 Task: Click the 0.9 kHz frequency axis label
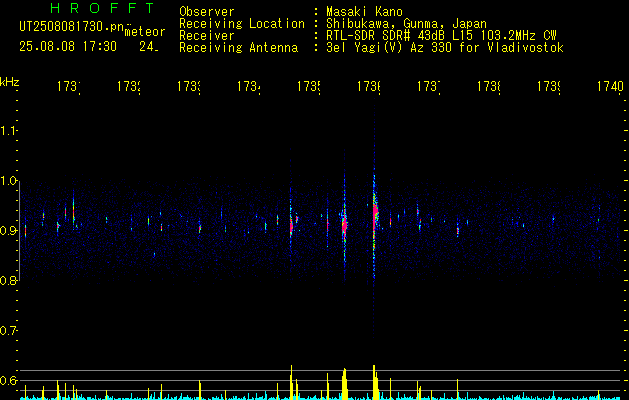tap(8, 230)
